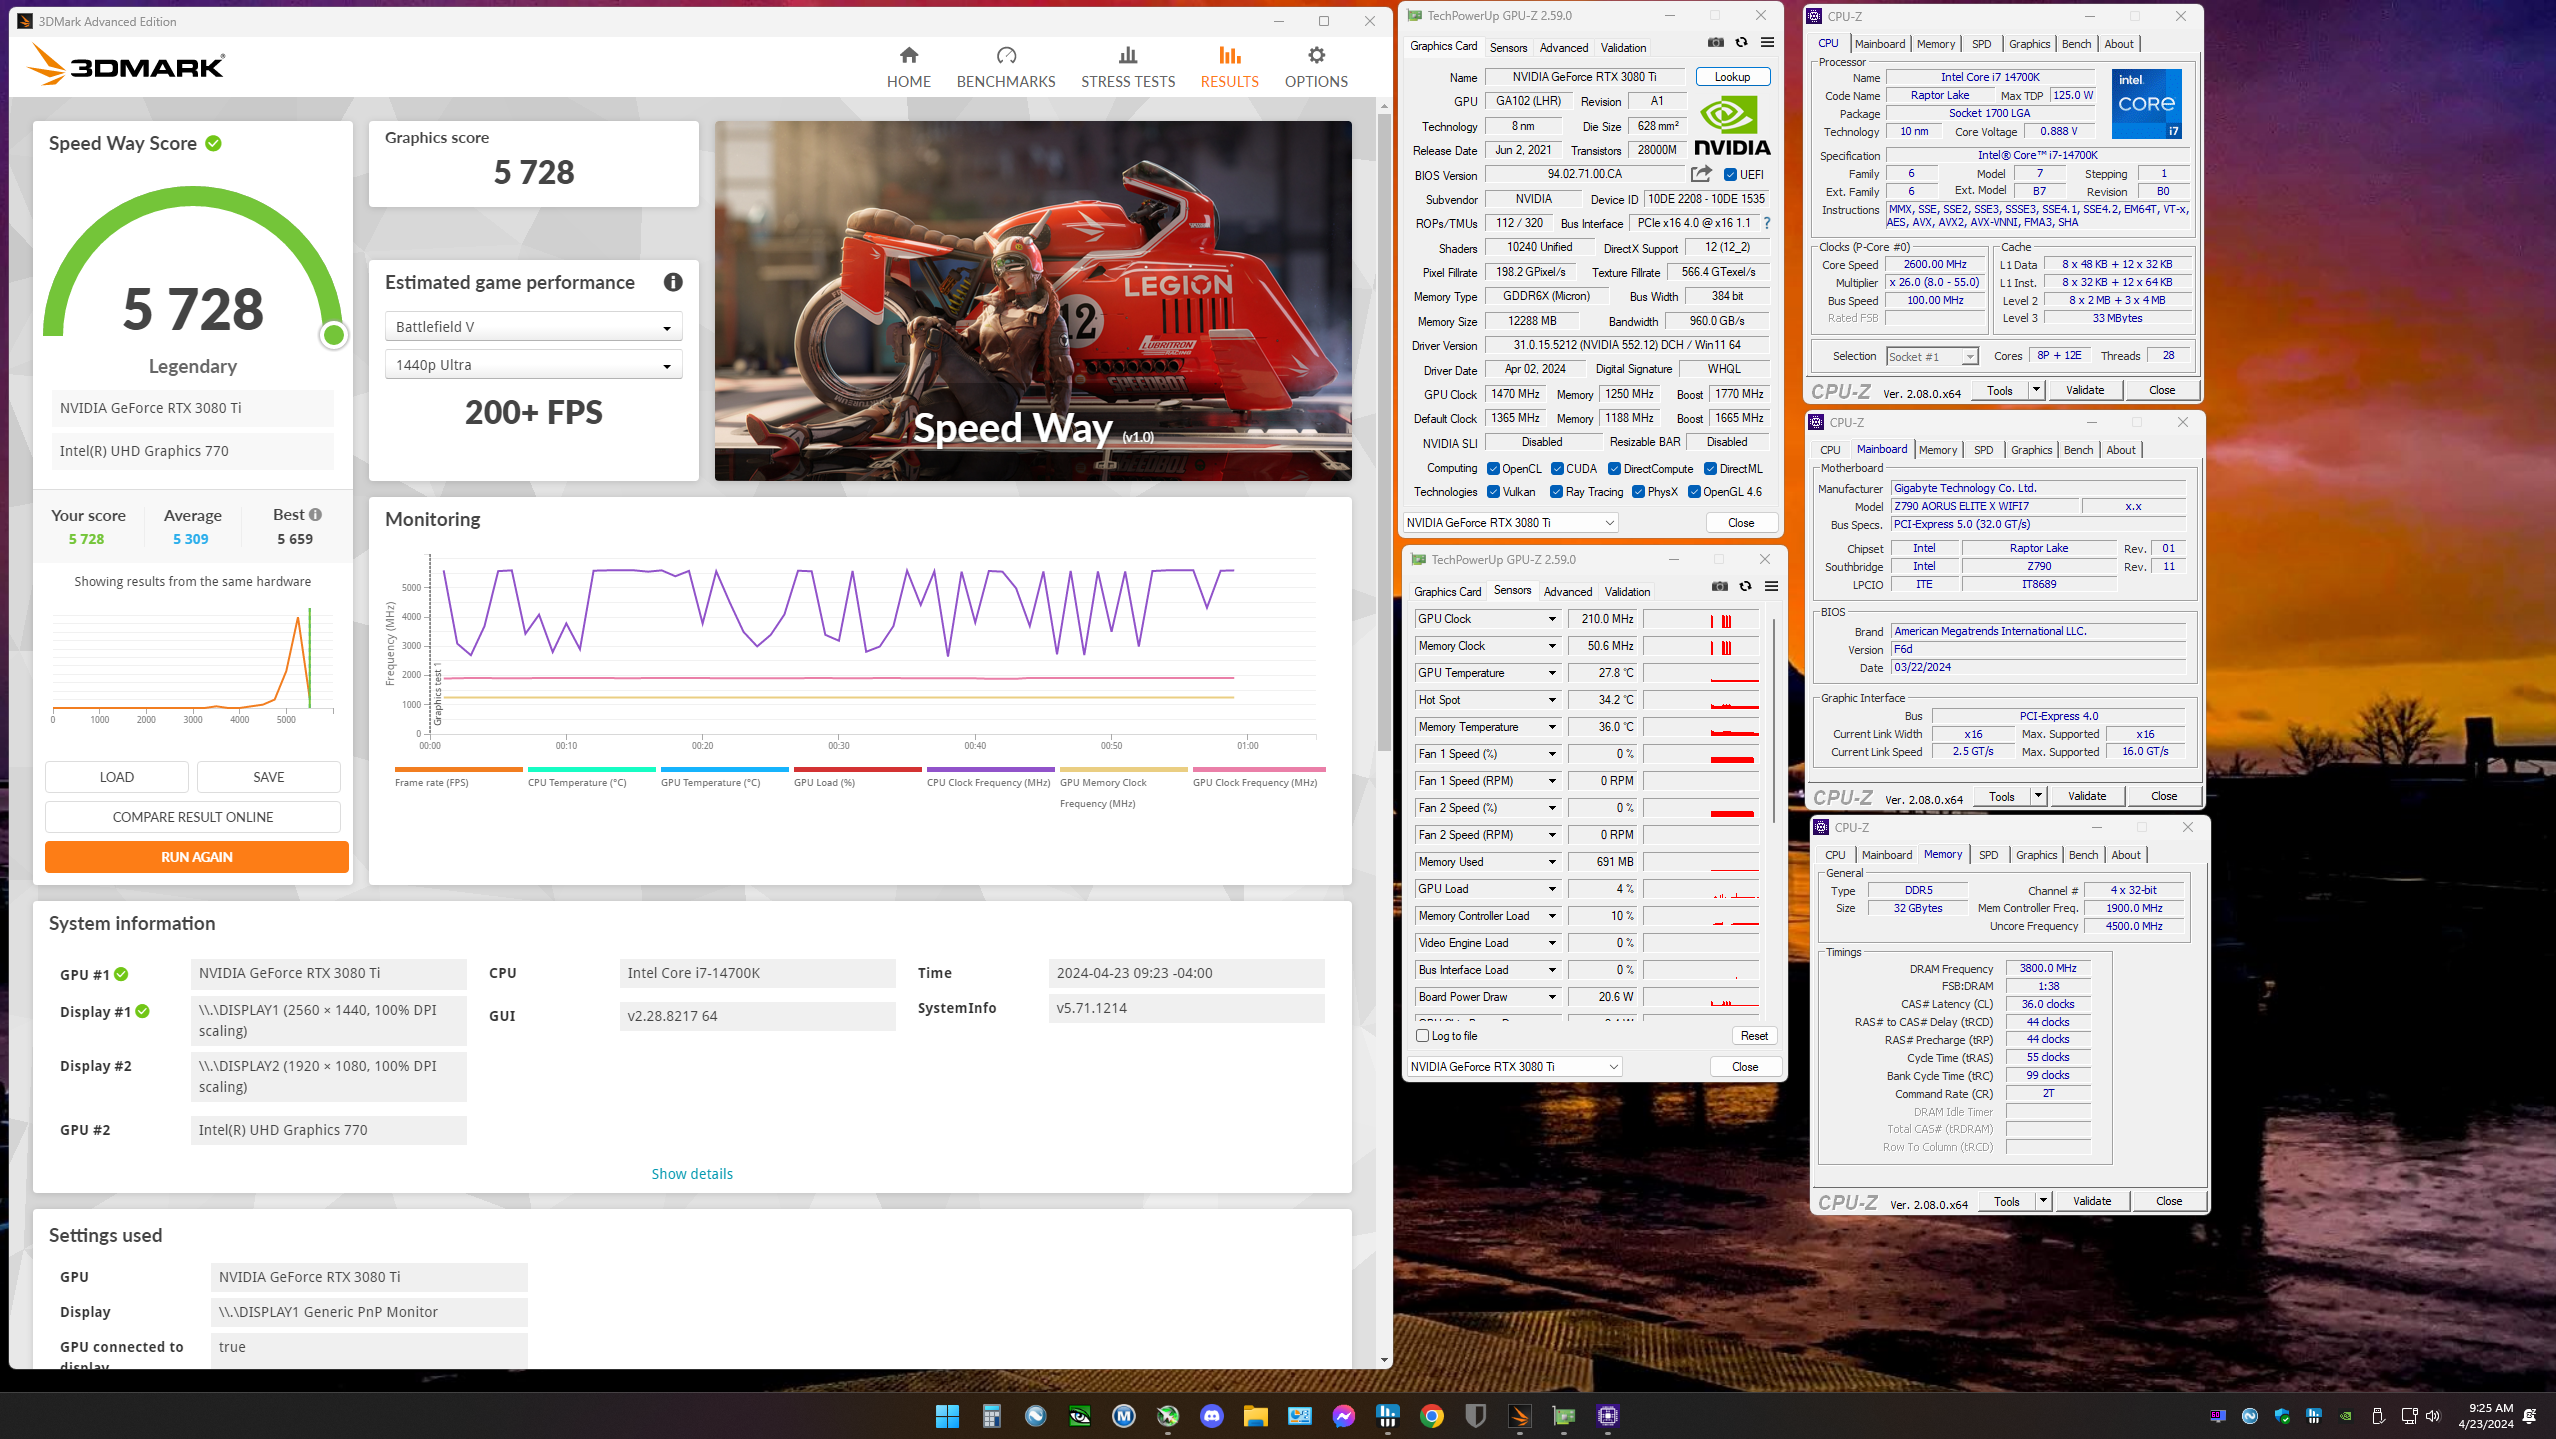Image resolution: width=2556 pixels, height=1439 pixels.
Task: Switch to Validation tab in GPU-Z Sensors window
Action: [1627, 591]
